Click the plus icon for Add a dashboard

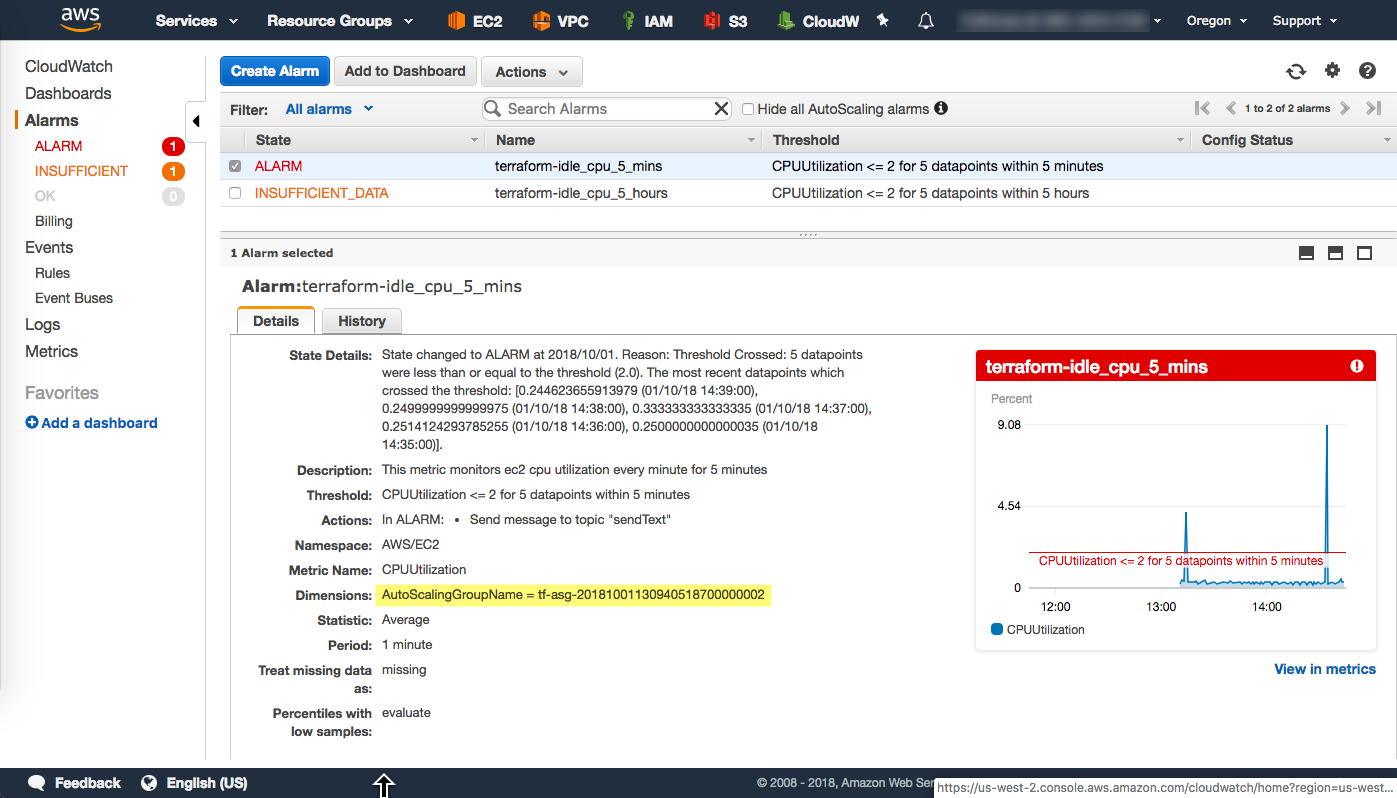(x=32, y=423)
